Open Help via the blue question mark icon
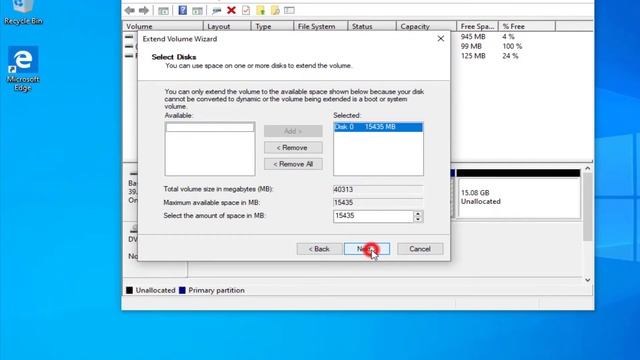Viewport: 640px width, 360px height. [182, 10]
